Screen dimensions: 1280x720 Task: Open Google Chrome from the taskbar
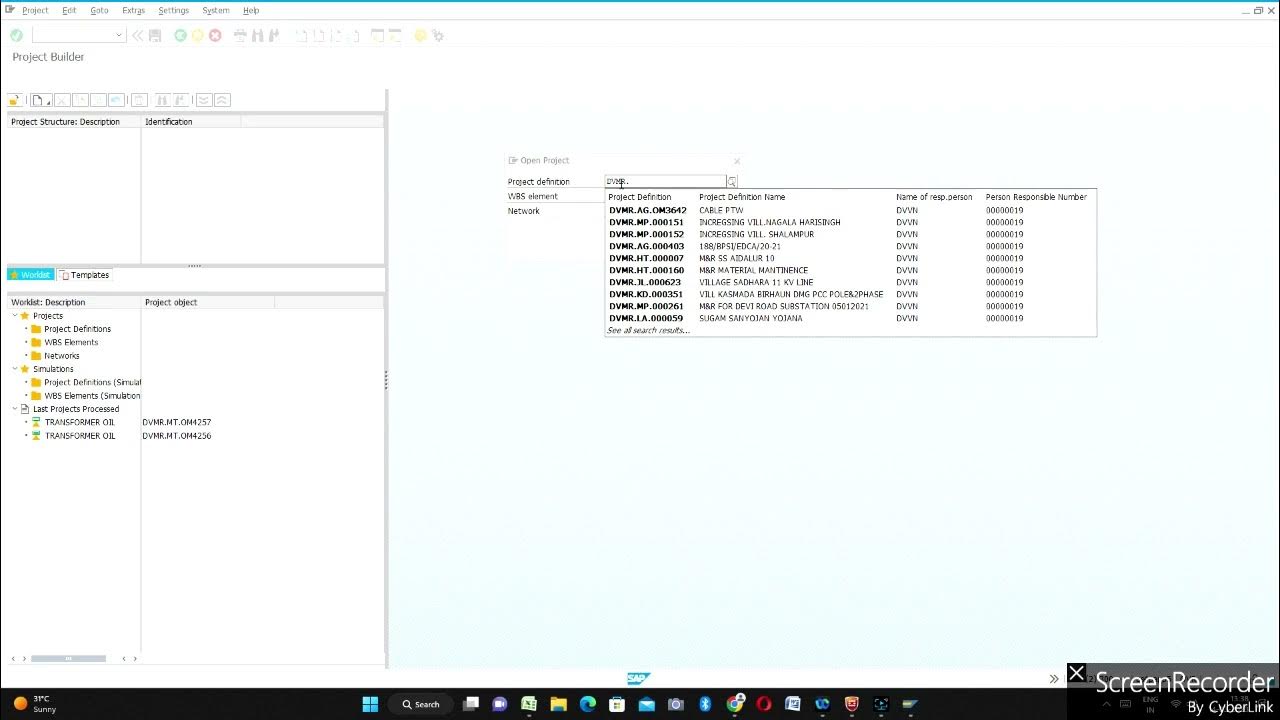734,704
